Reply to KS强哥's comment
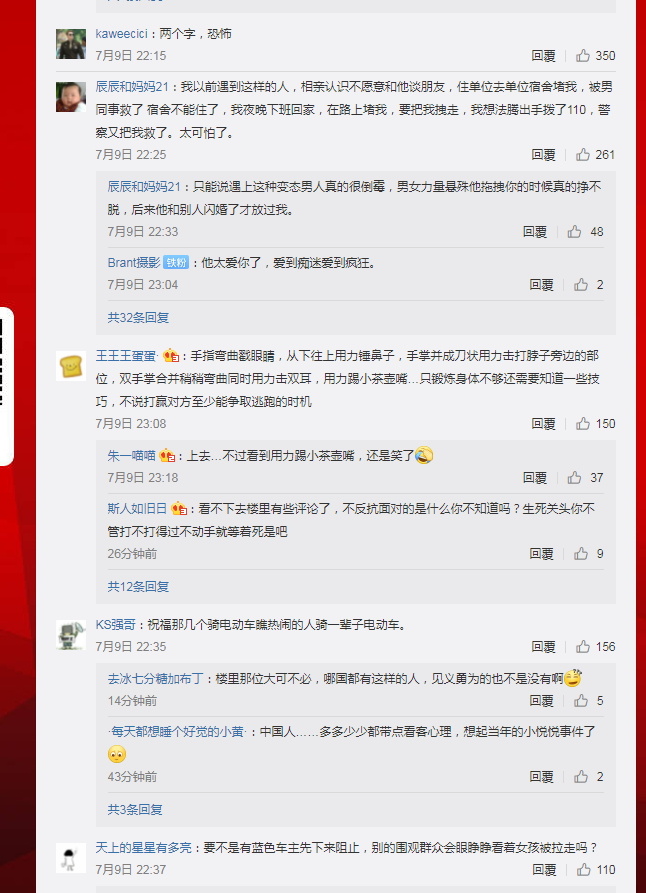 543,646
